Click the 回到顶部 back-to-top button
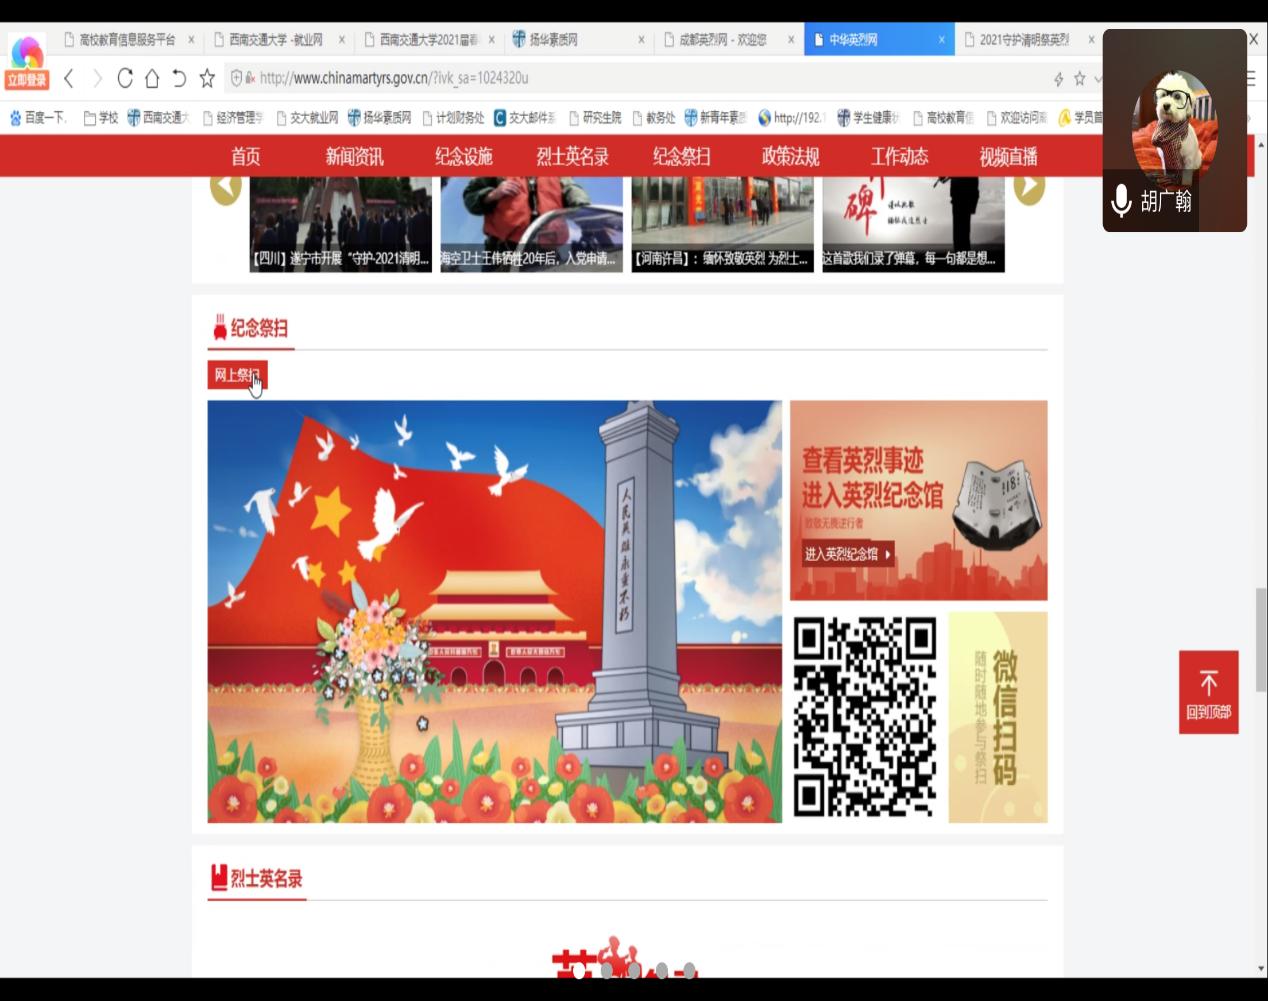Image resolution: width=1268 pixels, height=1001 pixels. [1208, 692]
